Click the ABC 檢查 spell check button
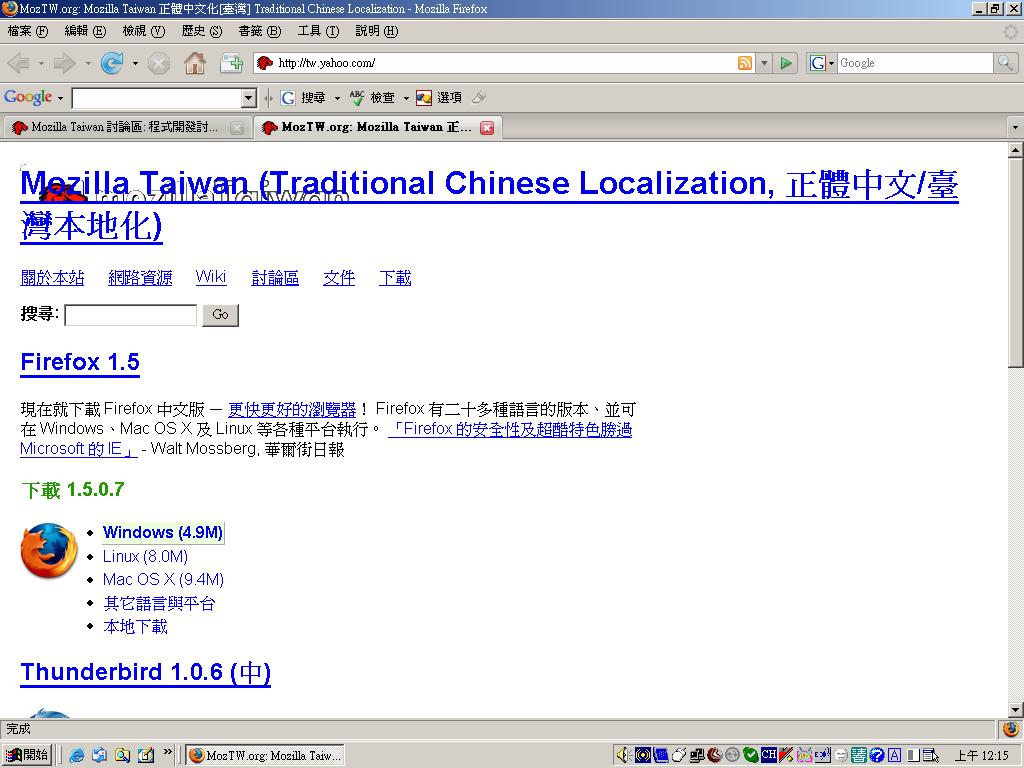1024x768 pixels. (x=372, y=98)
